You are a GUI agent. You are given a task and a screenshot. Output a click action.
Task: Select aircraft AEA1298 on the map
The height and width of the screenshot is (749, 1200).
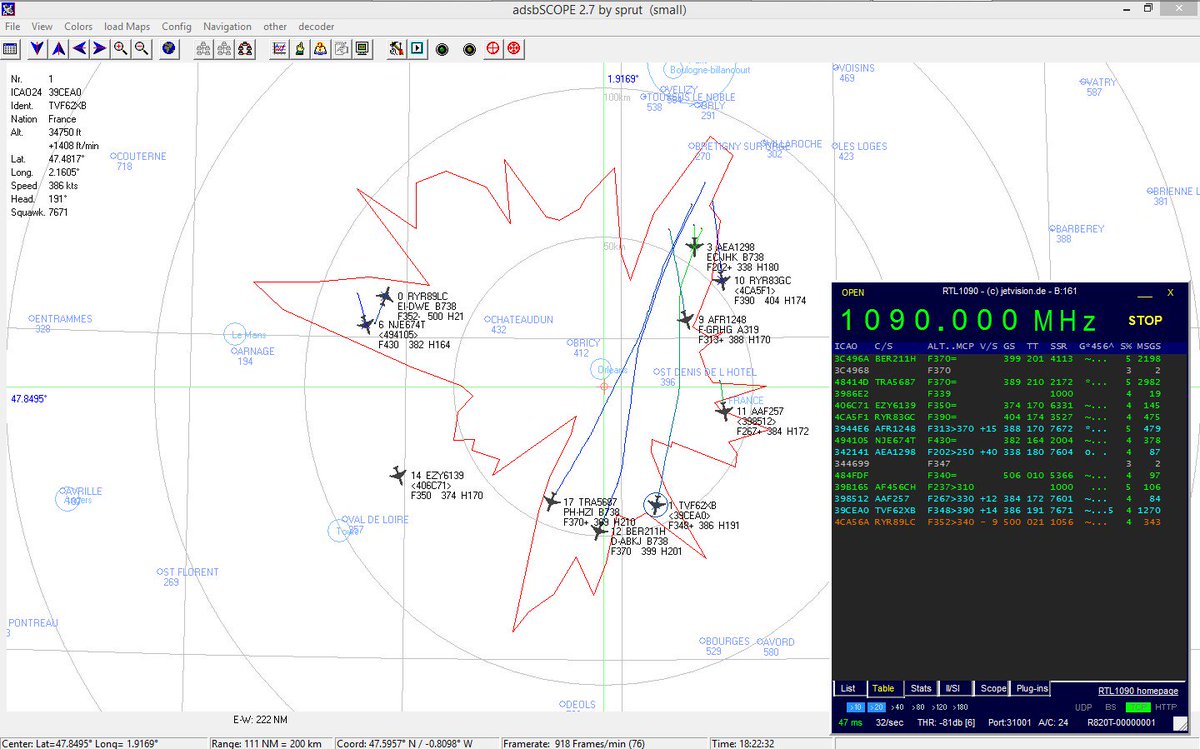coord(695,245)
